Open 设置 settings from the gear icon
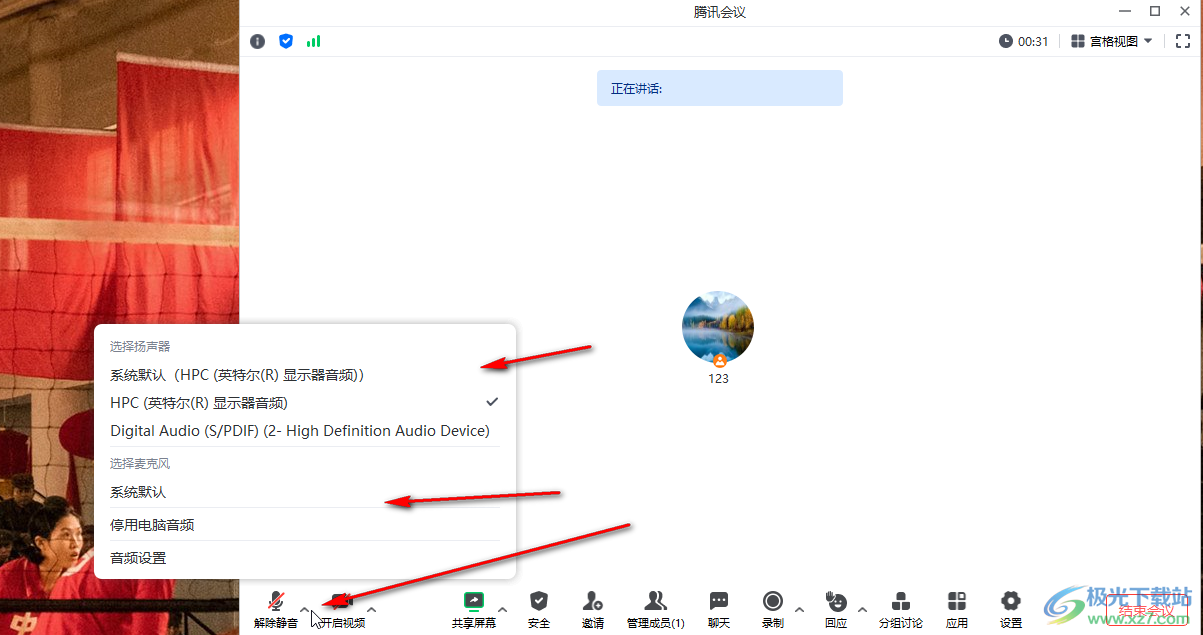Viewport: 1203px width, 635px height. pos(1011,609)
